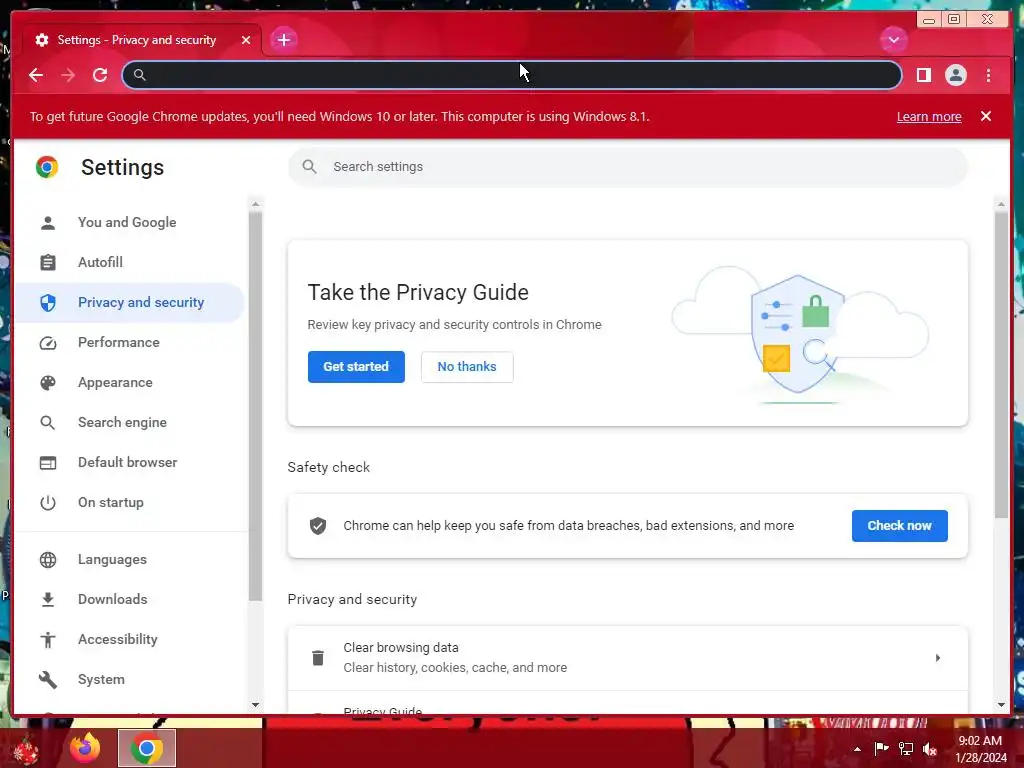Go to Default browser settings
The image size is (1024, 768).
click(x=127, y=462)
